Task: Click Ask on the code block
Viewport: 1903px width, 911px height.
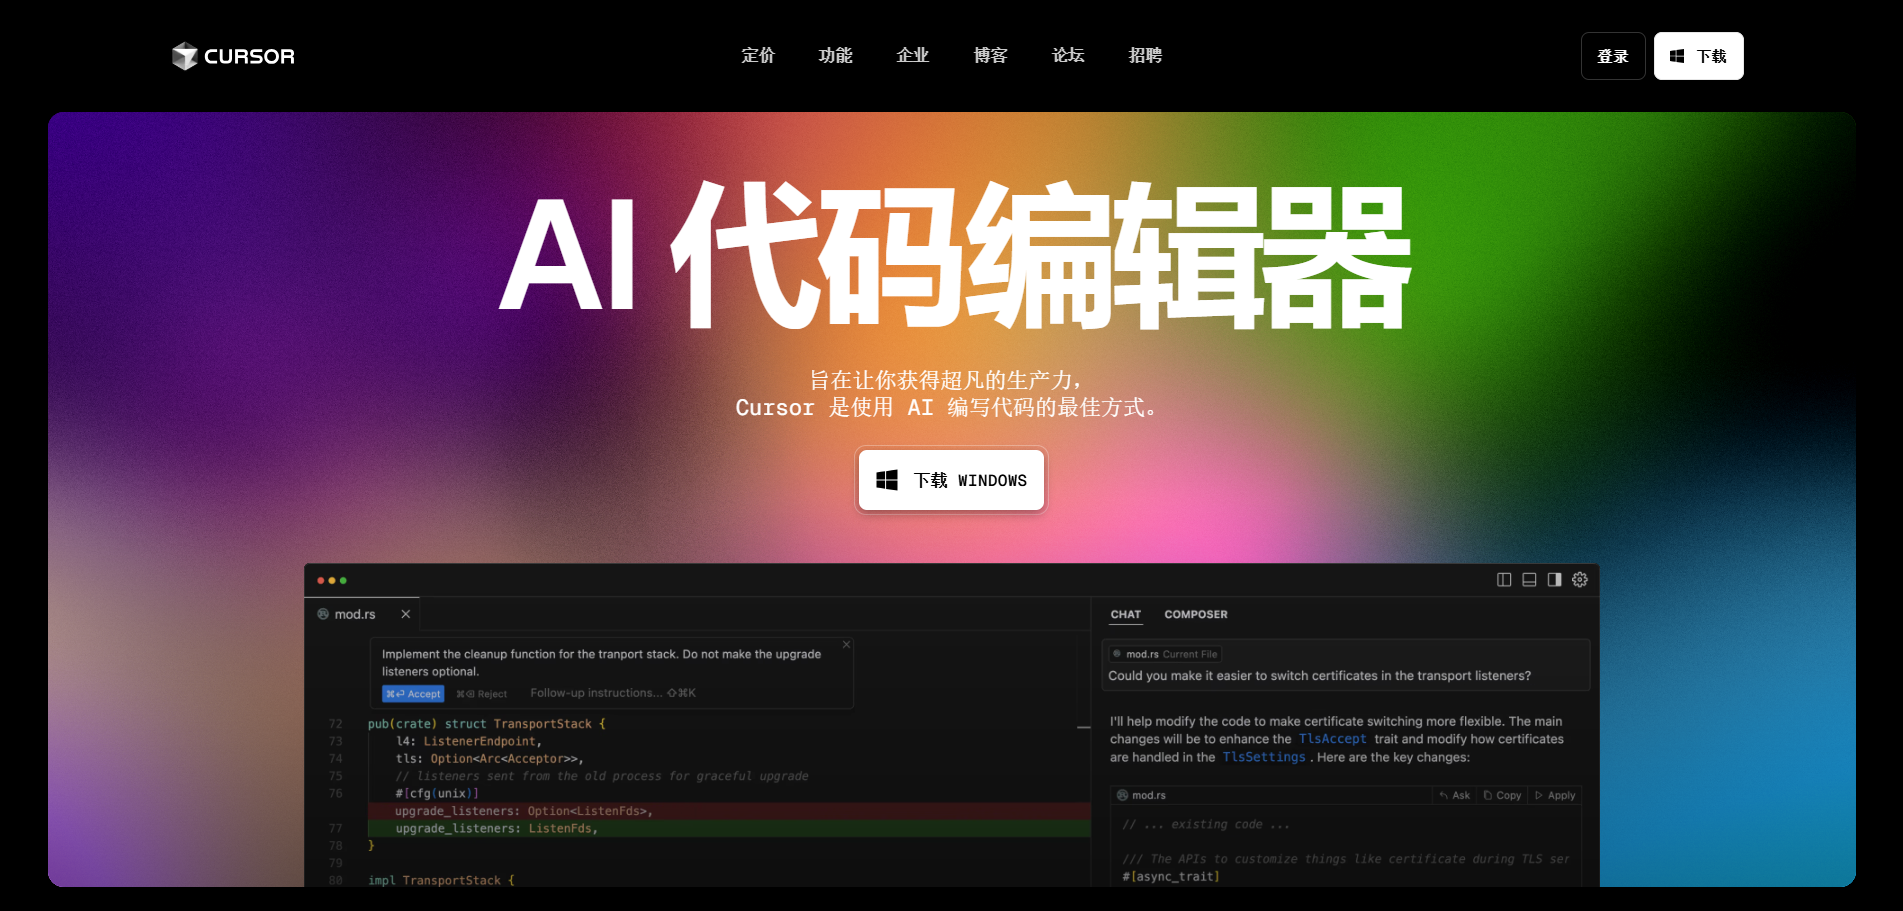Action: point(1455,796)
